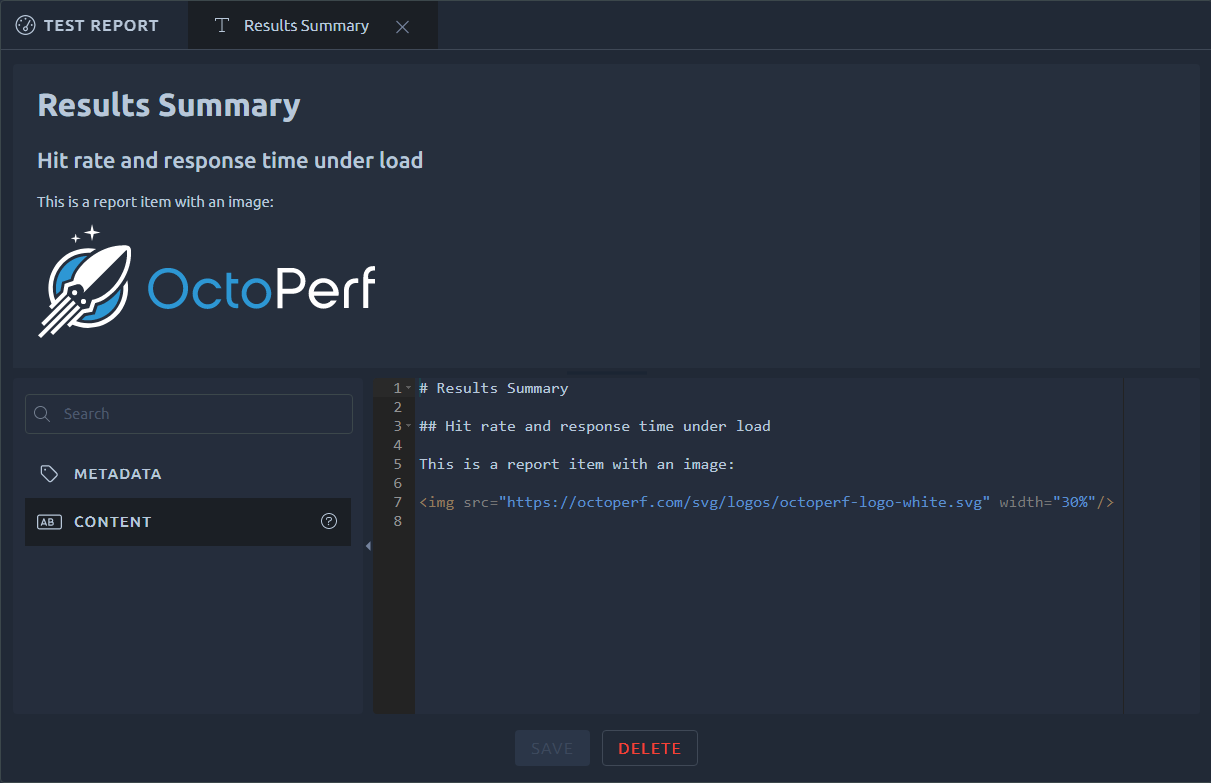Image resolution: width=1211 pixels, height=783 pixels.
Task: Place cursor on '## Hit rate and response time' line
Action: pos(595,426)
